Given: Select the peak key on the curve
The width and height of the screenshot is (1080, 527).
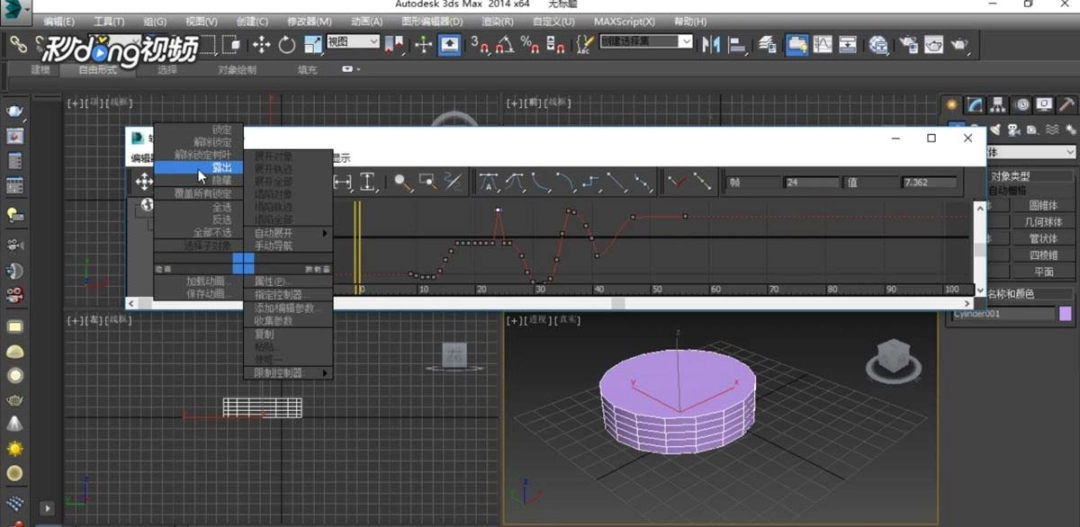Looking at the screenshot, I should [498, 209].
